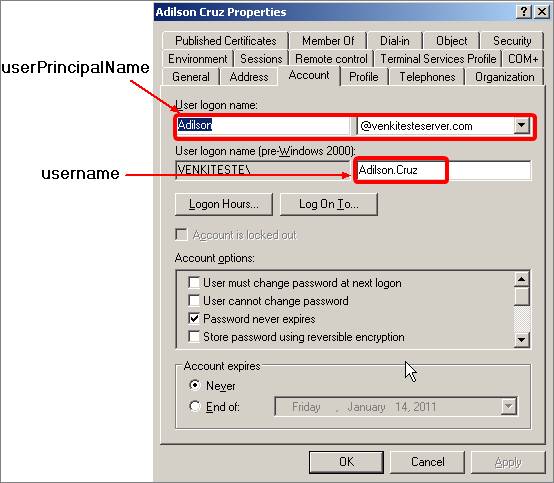The width and height of the screenshot is (554, 483).
Task: Select the Account tab
Action: [309, 75]
